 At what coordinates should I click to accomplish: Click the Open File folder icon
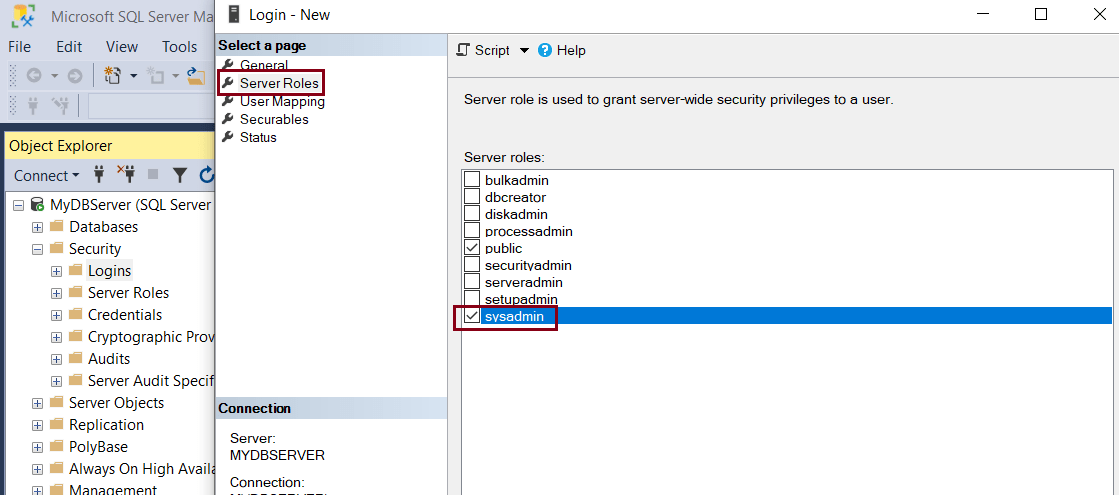point(196,76)
